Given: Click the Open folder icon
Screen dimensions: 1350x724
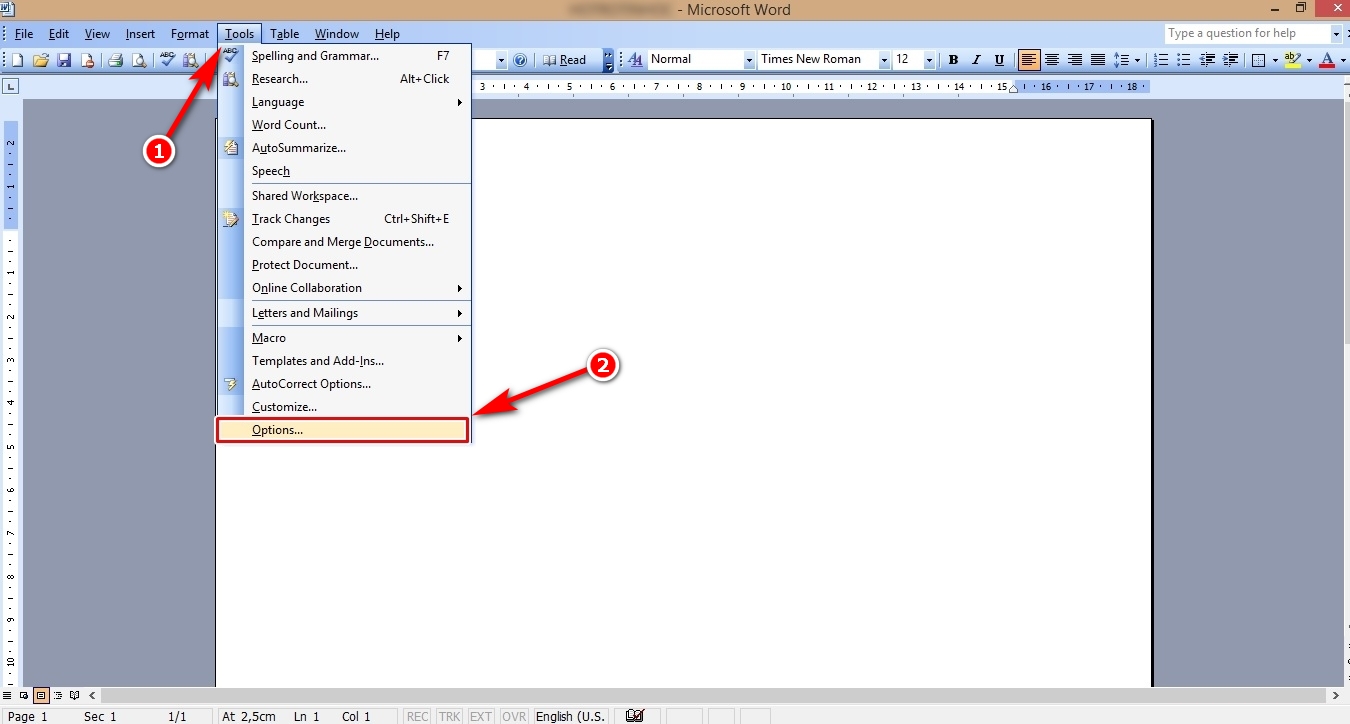Looking at the screenshot, I should click(41, 60).
